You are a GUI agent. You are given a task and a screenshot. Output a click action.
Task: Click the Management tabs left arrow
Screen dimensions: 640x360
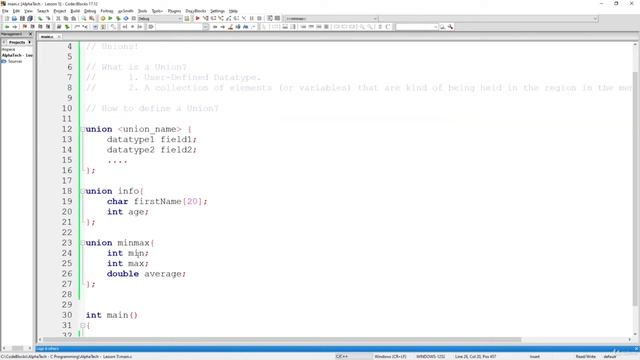[x=4, y=42]
